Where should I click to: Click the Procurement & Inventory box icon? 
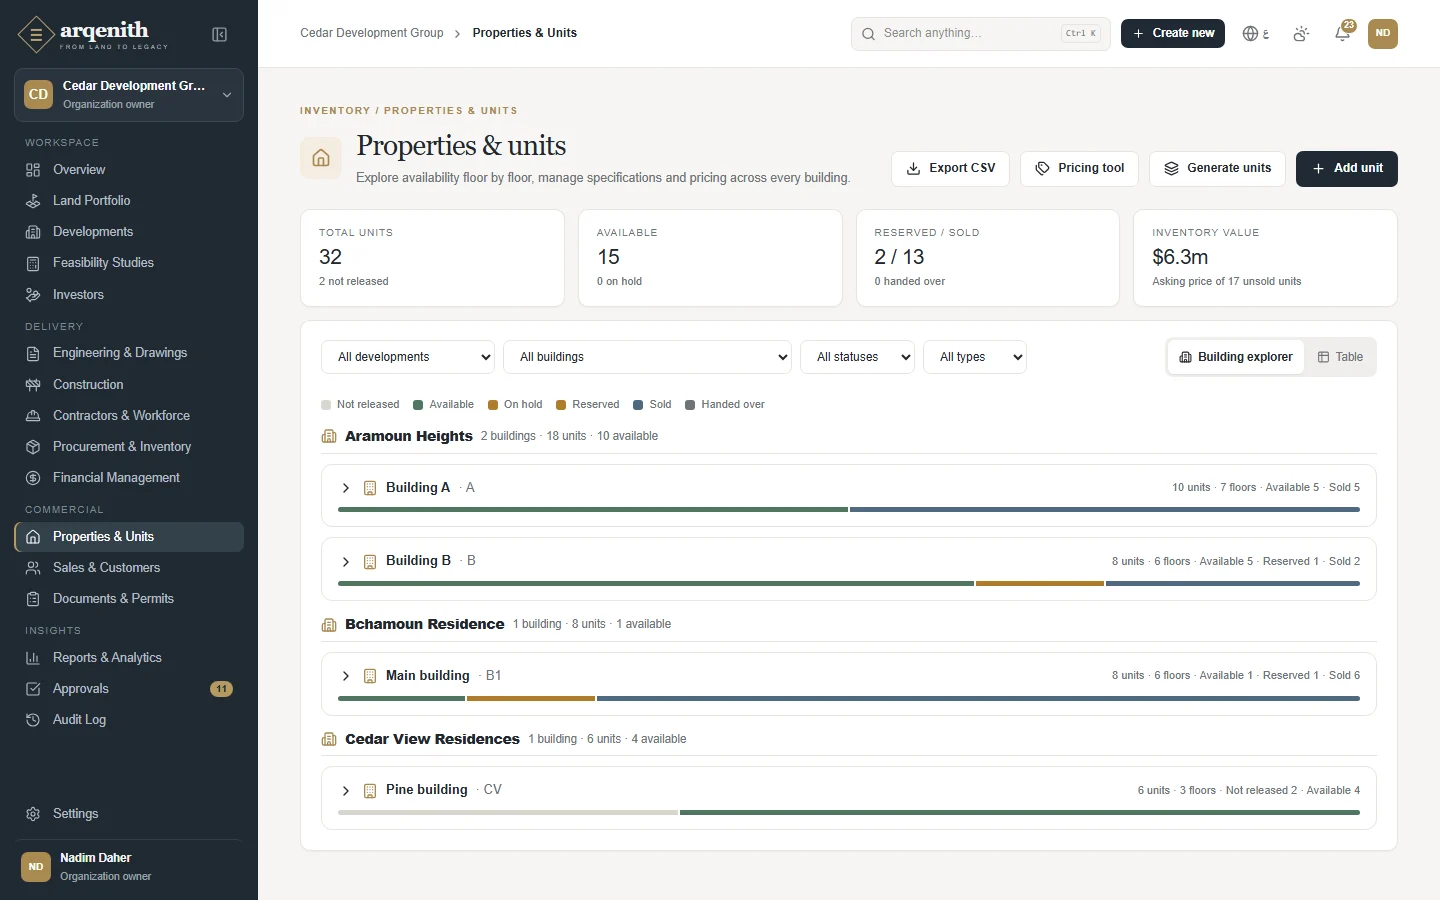pos(33,447)
